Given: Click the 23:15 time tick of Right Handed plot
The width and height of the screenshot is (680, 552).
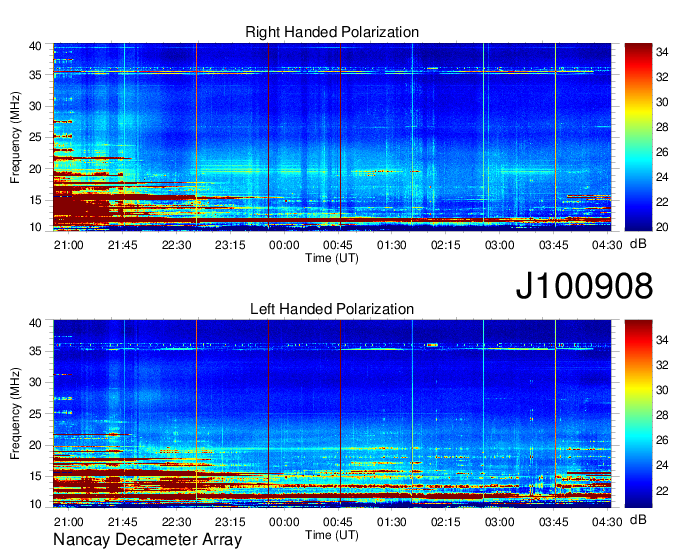Looking at the screenshot, I should (230, 245).
